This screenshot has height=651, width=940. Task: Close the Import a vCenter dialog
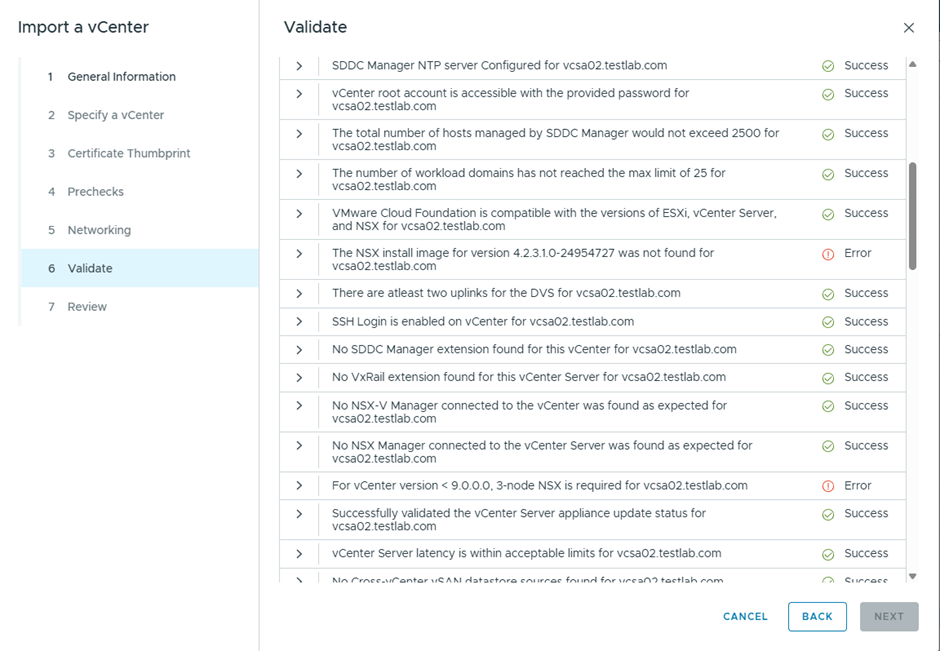click(908, 28)
